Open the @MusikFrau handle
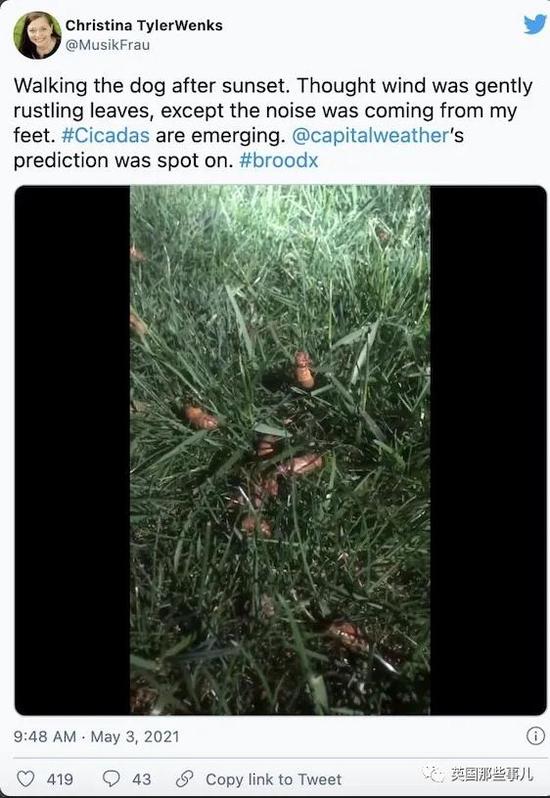This screenshot has height=798, width=550. point(108,45)
